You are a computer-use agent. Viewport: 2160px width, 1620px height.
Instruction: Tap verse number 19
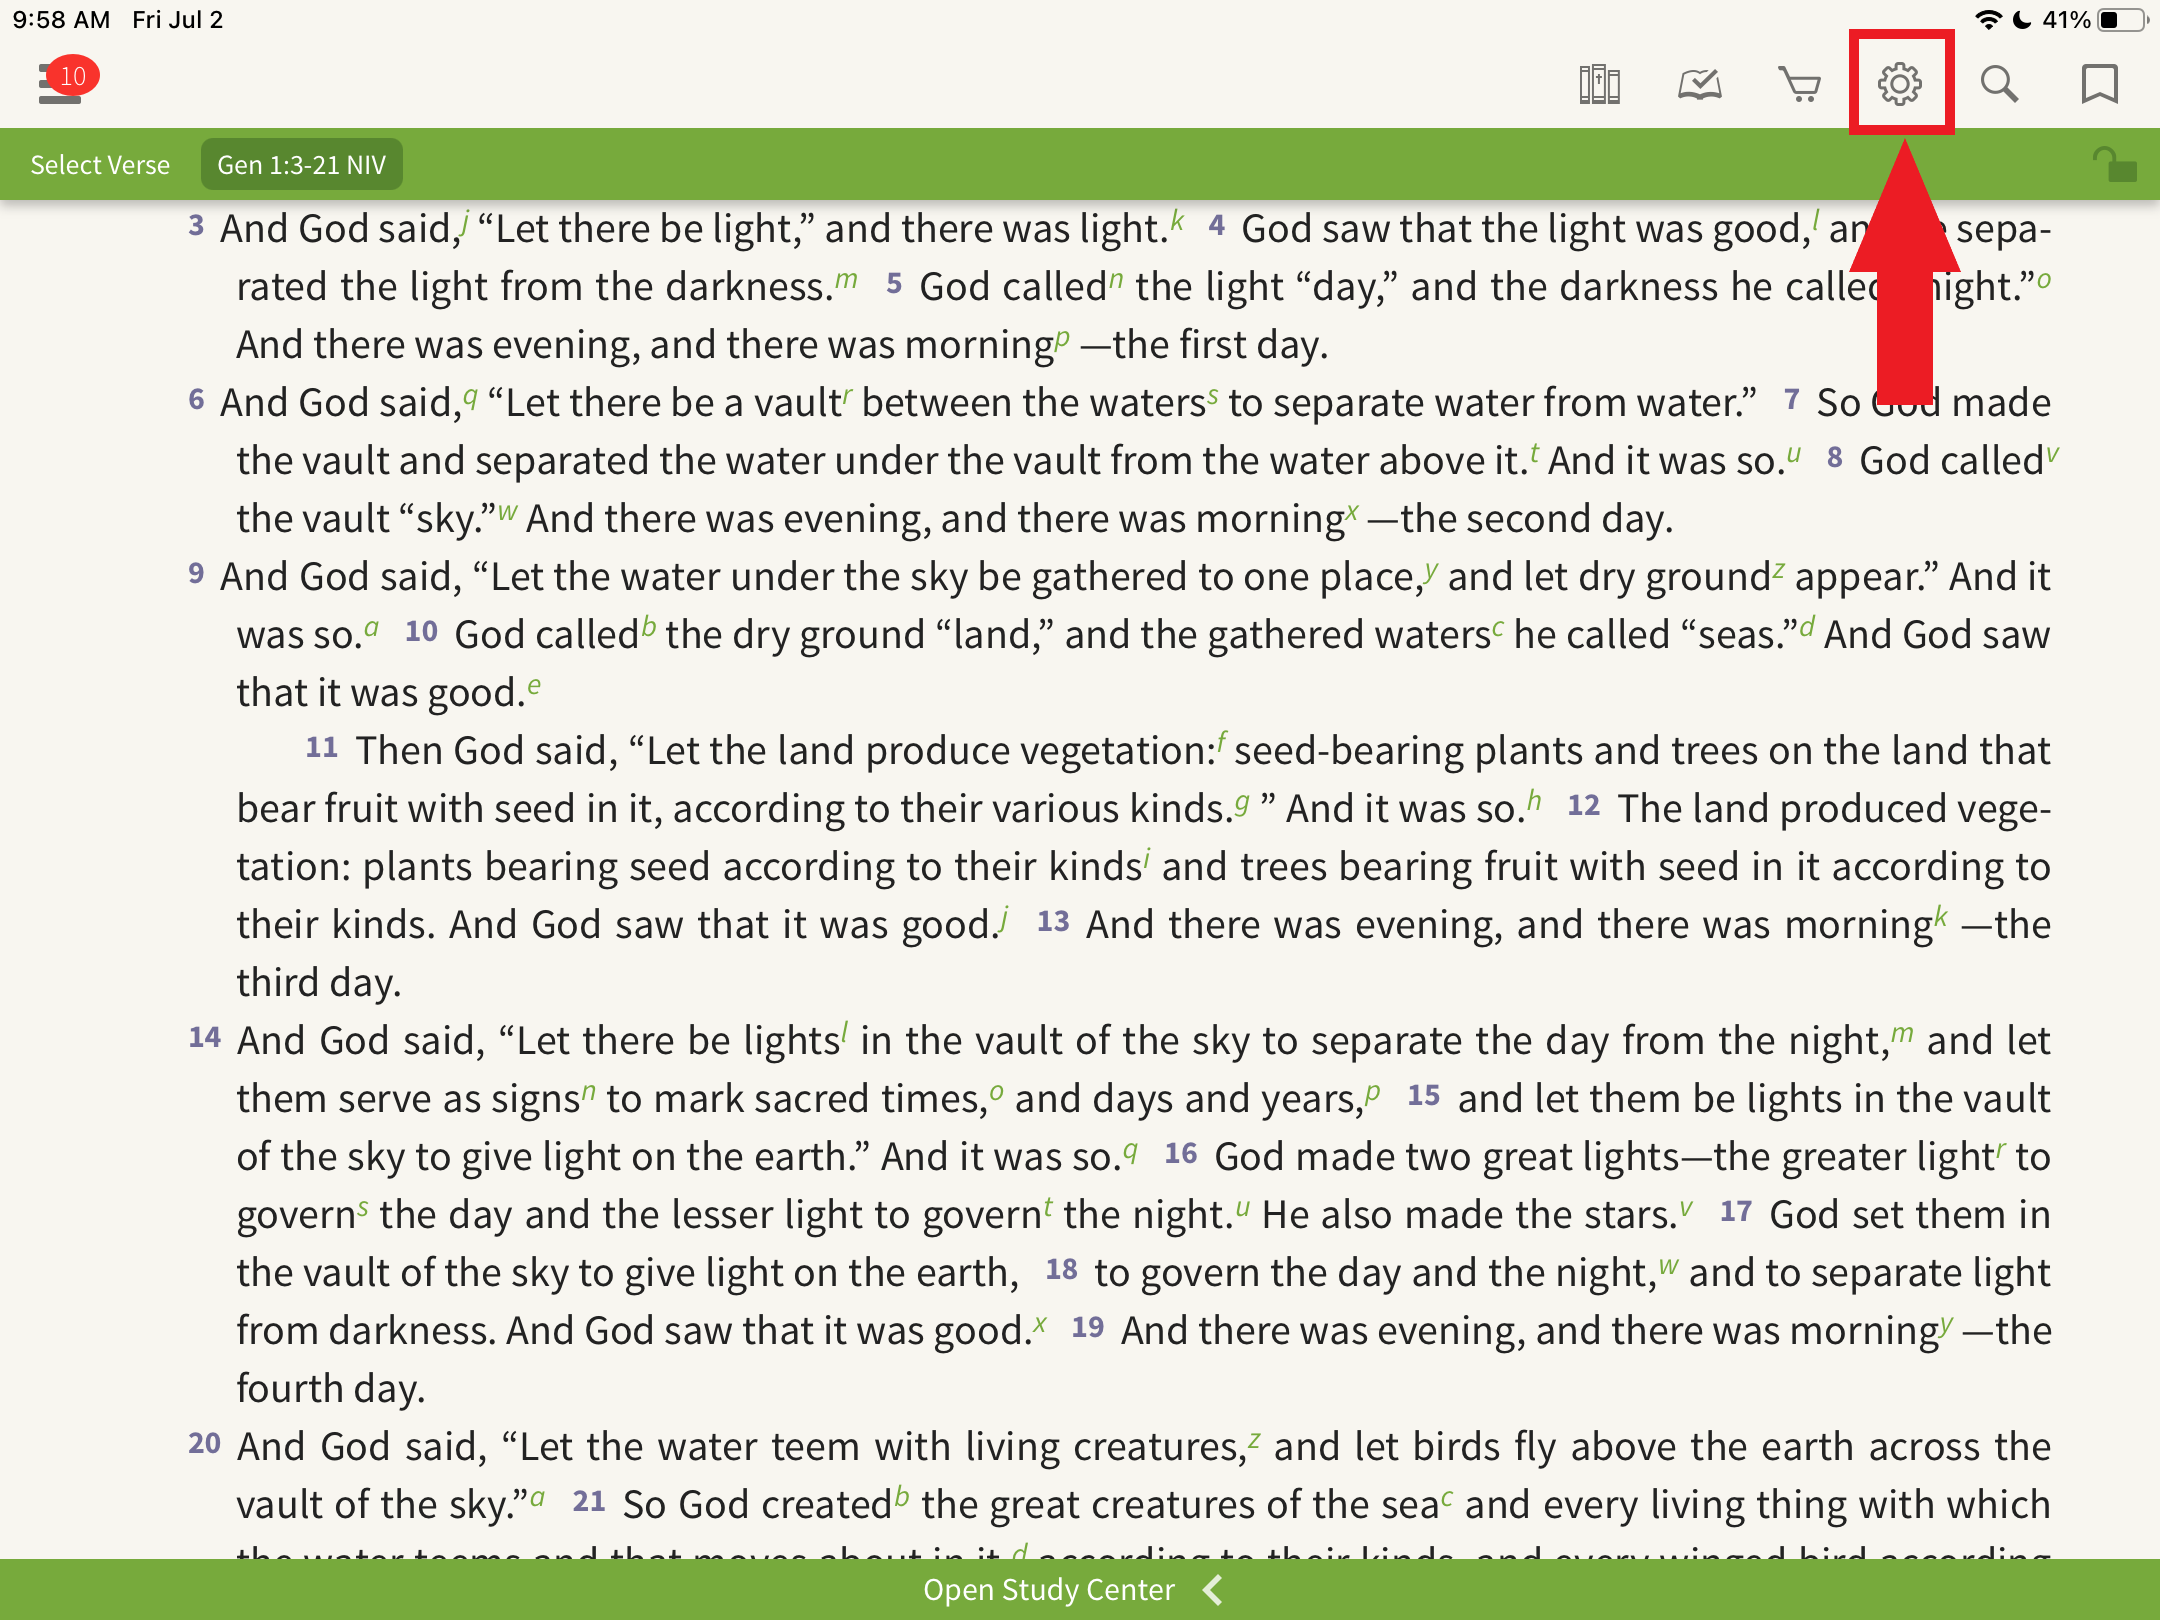[x=1088, y=1328]
